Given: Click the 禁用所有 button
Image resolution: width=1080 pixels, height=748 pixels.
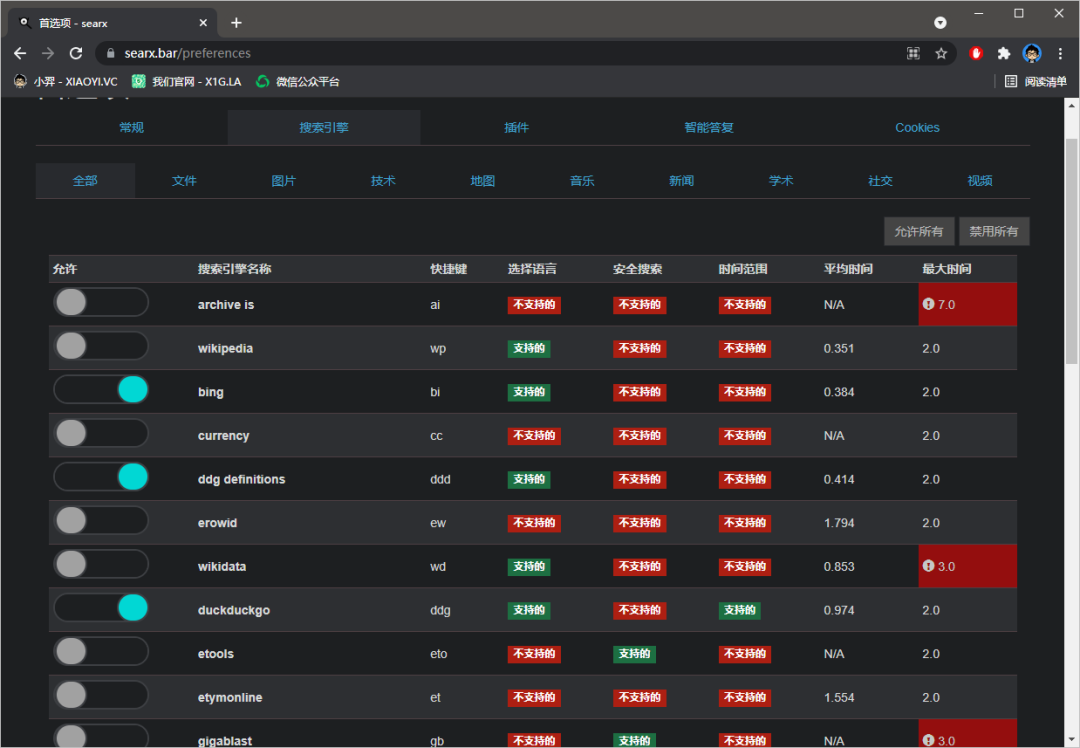Looking at the screenshot, I should (x=994, y=231).
